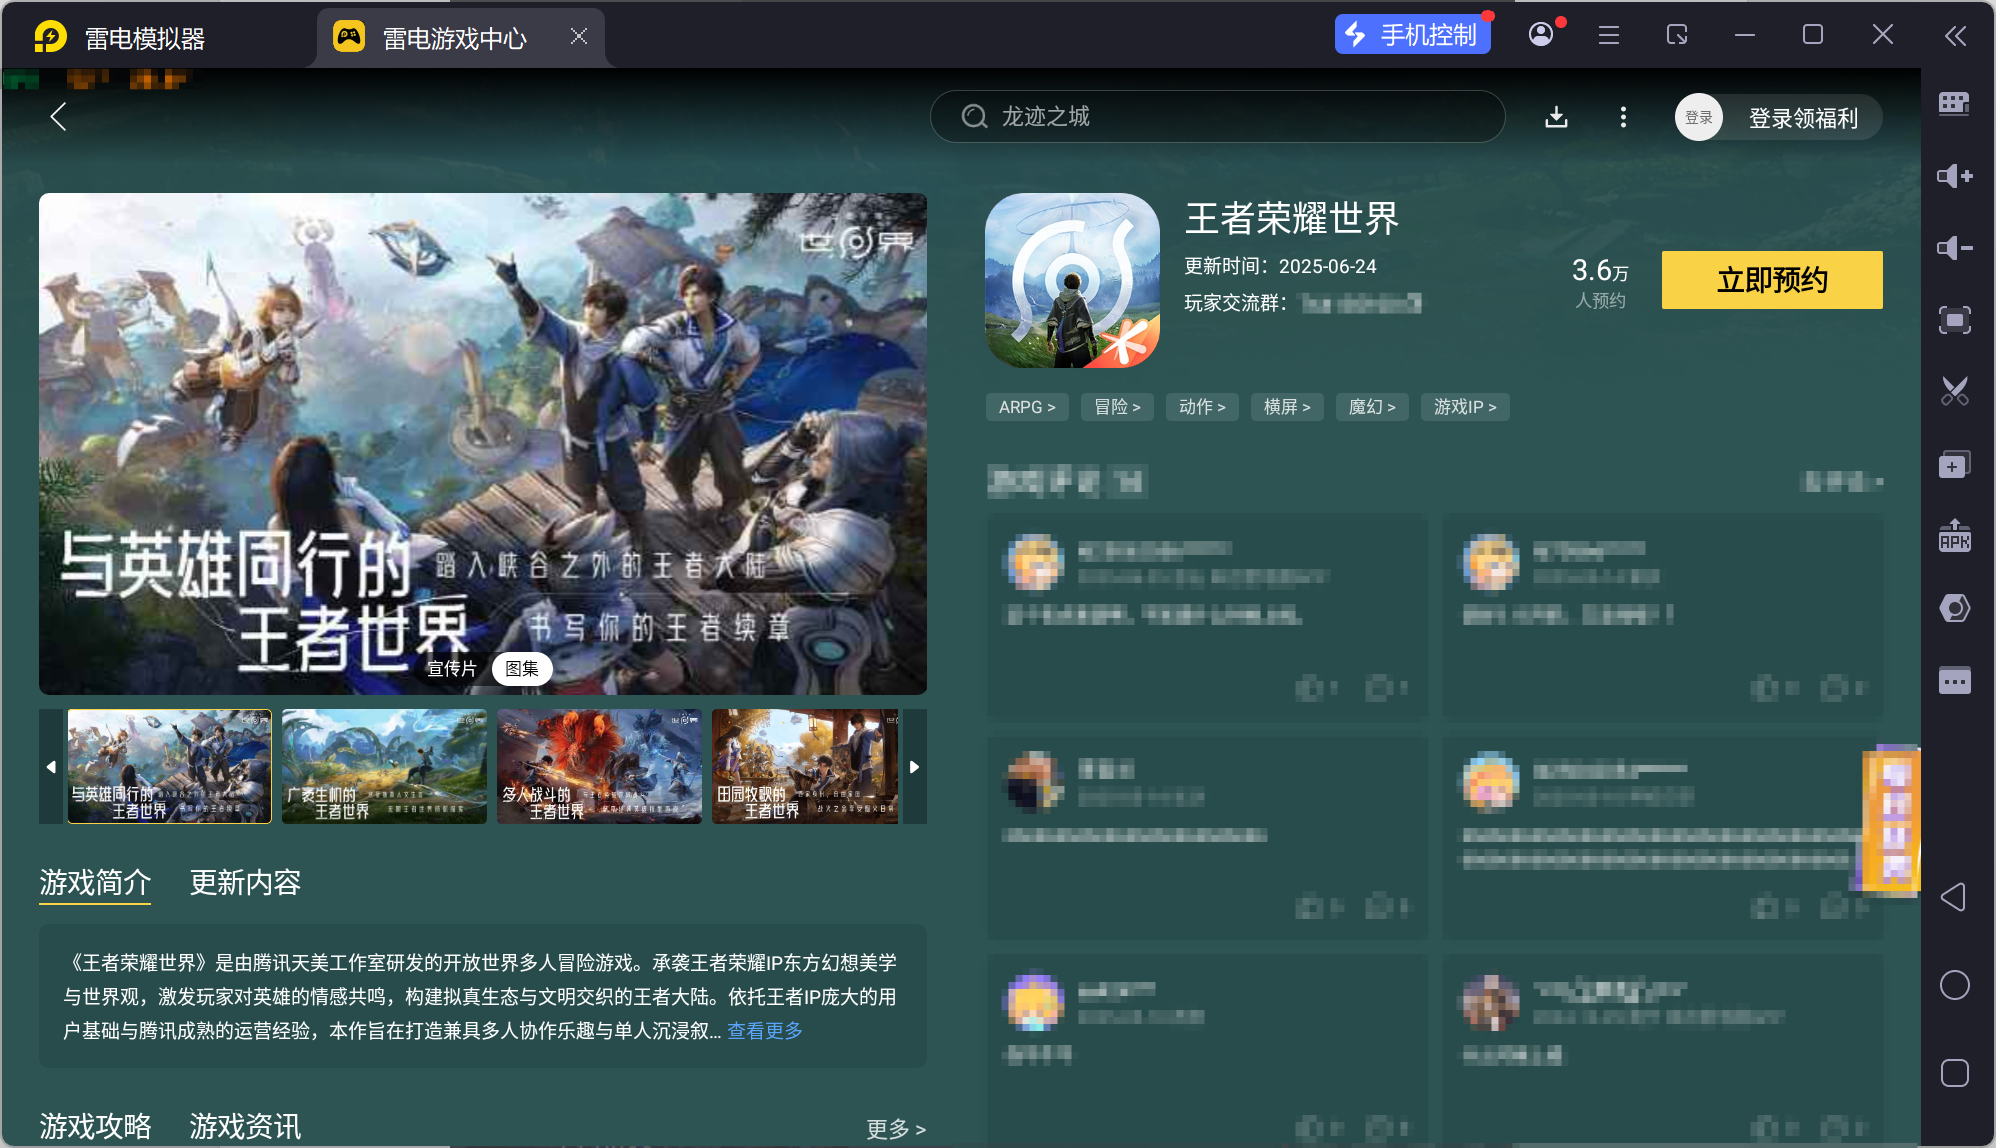Open the downloads manager icon

1556,117
